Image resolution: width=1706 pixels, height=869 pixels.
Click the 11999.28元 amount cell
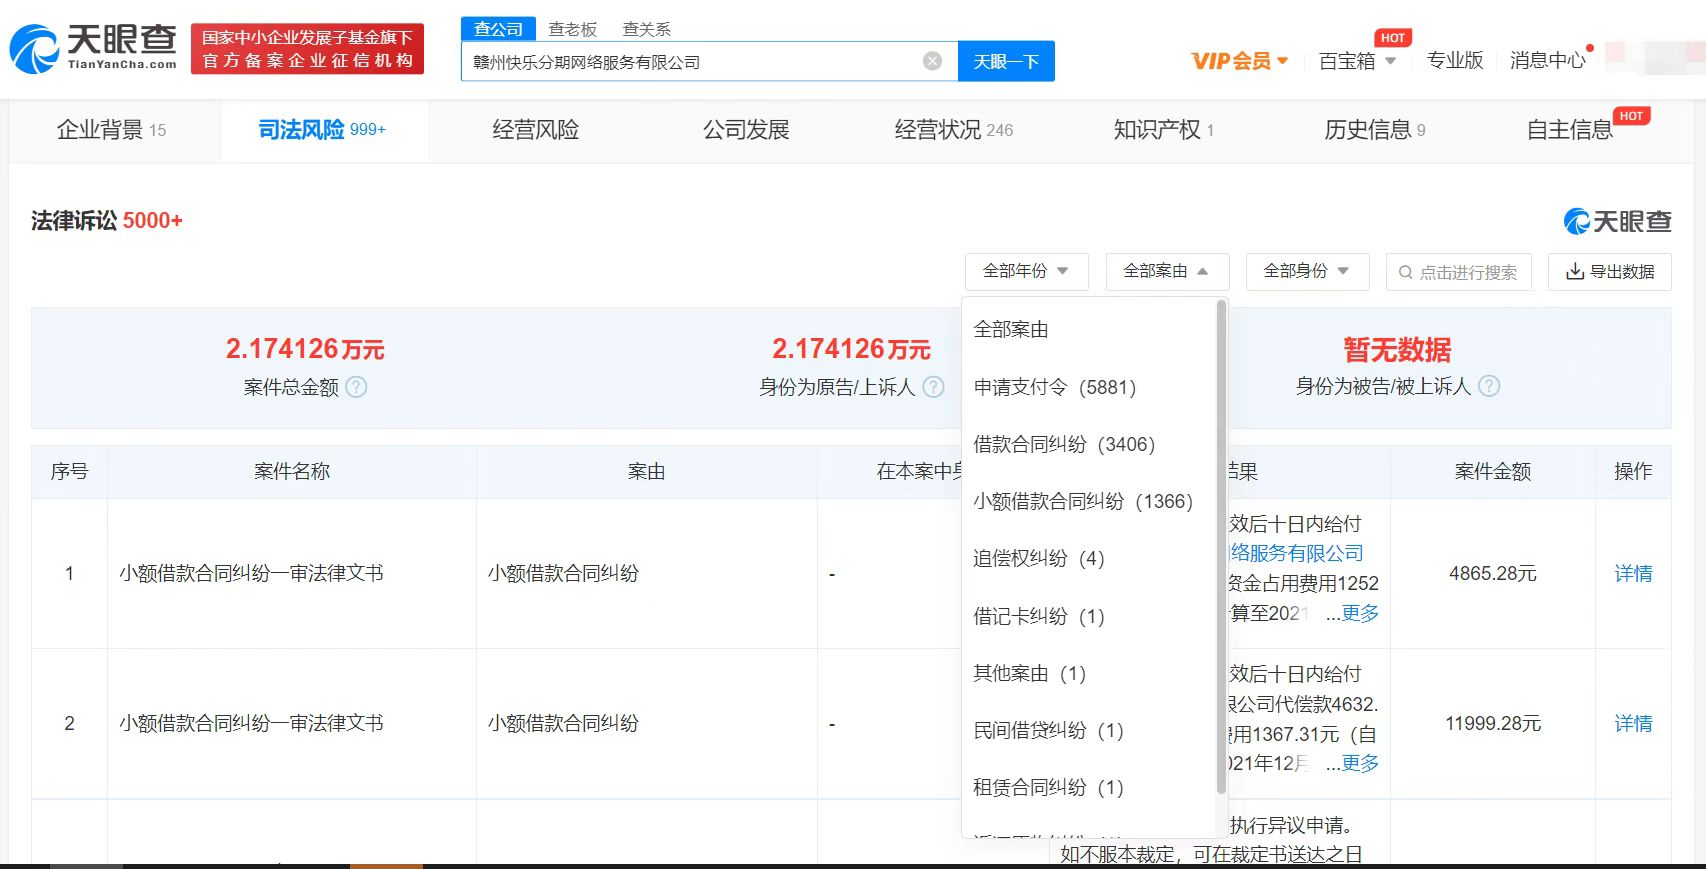[1493, 723]
